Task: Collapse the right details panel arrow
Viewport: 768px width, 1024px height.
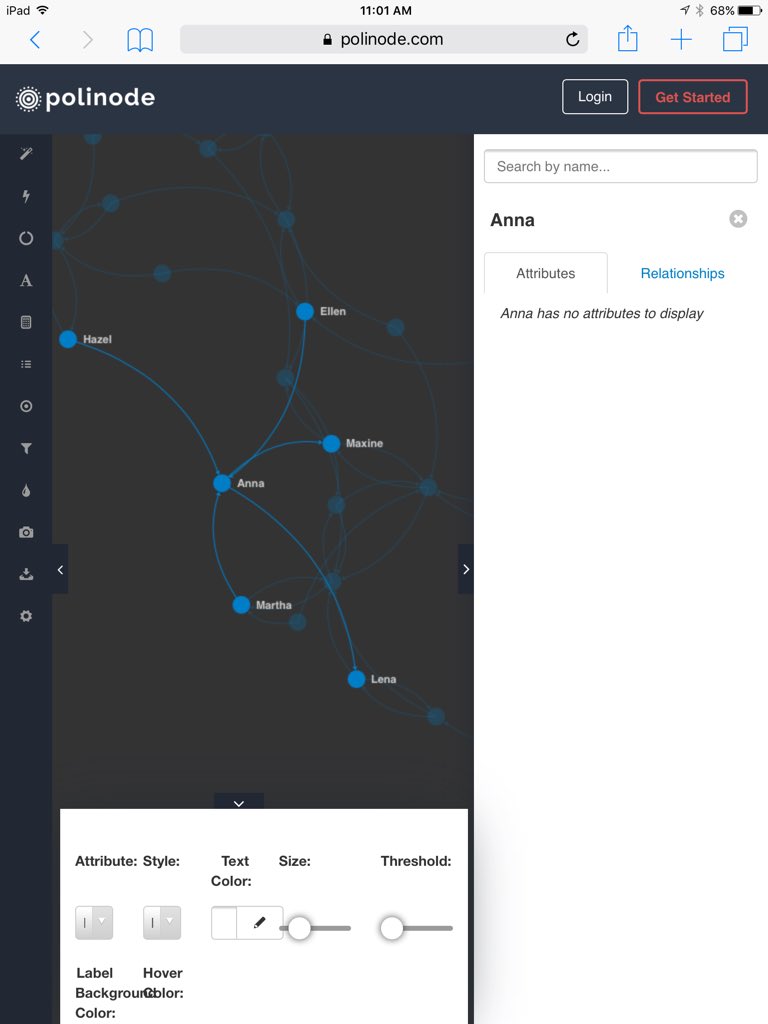Action: click(x=466, y=569)
